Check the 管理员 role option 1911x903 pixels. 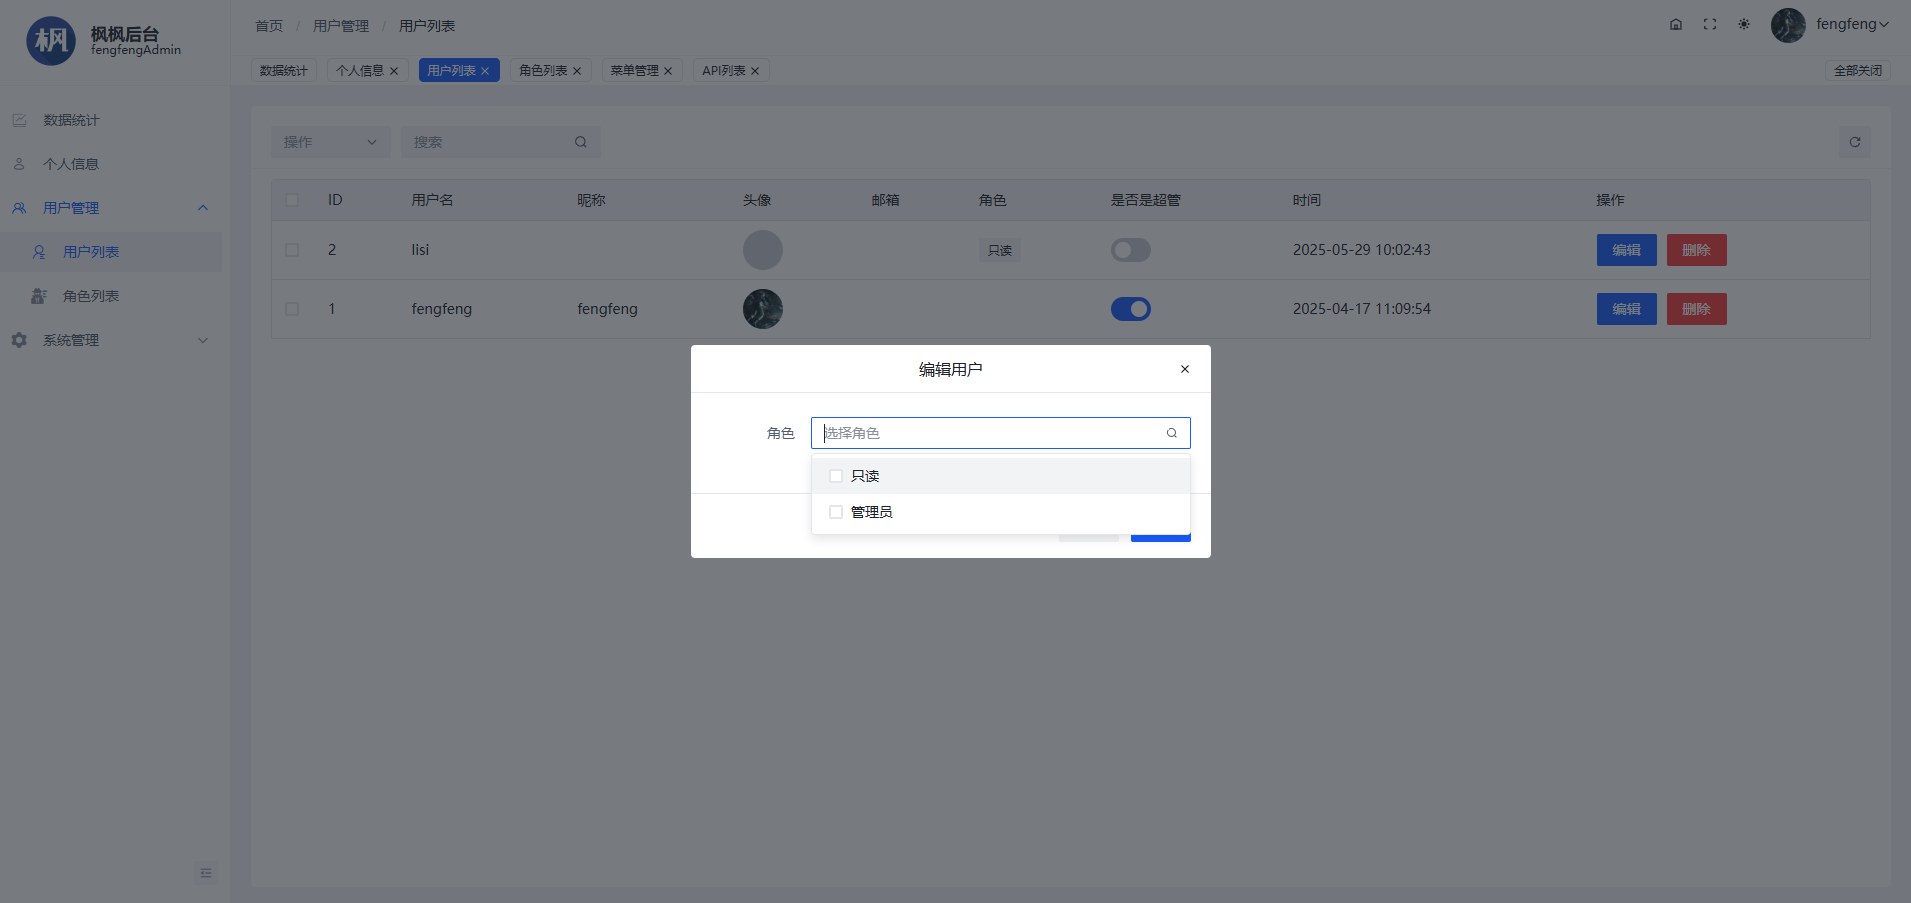pyautogui.click(x=836, y=512)
